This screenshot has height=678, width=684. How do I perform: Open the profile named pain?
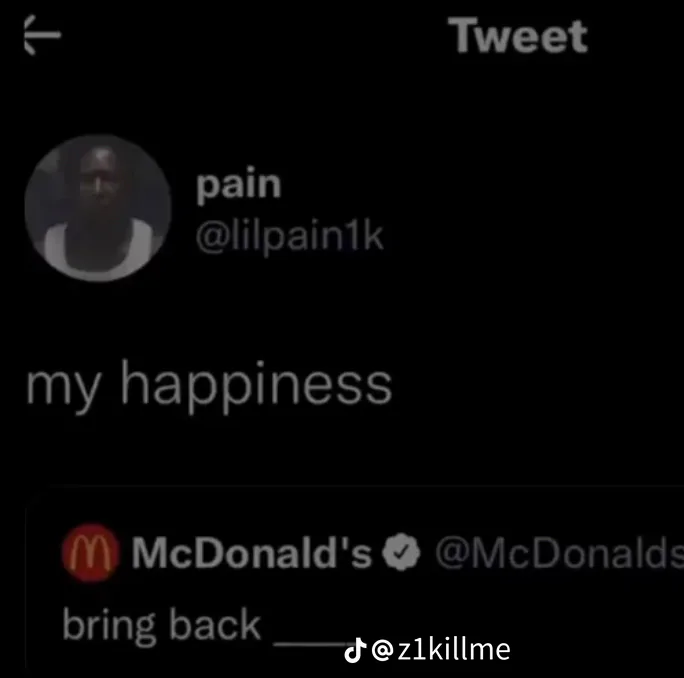click(x=238, y=186)
